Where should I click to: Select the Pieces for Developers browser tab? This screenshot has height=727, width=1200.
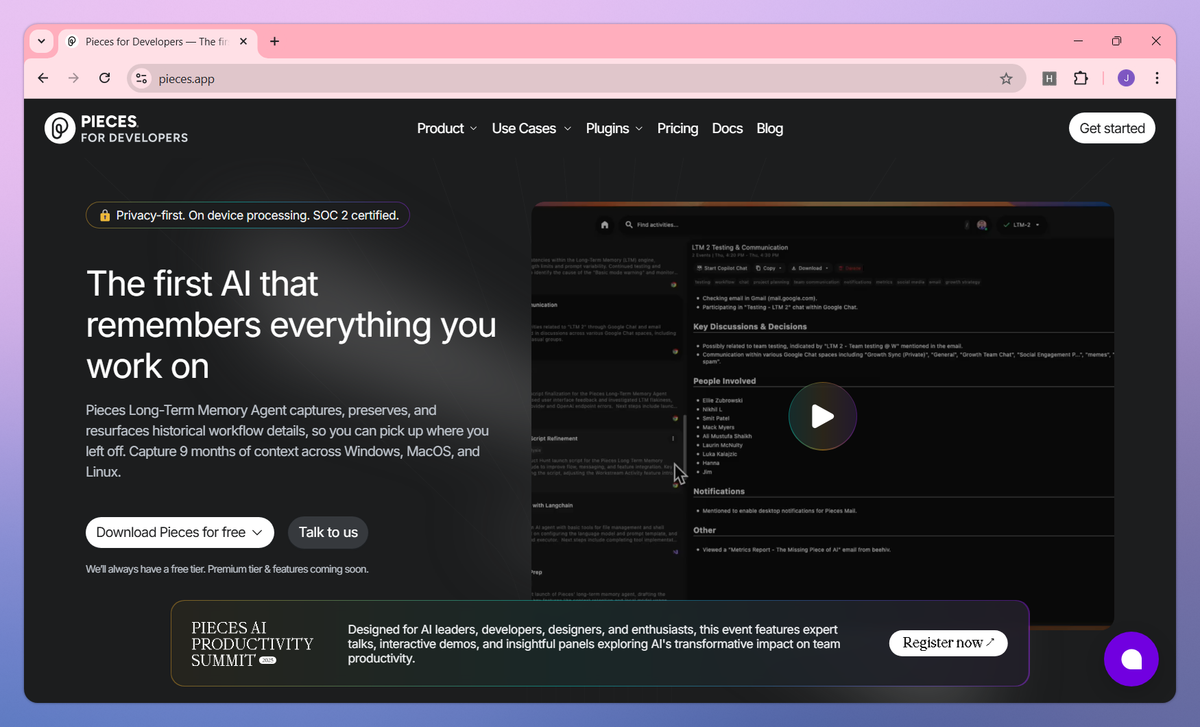pyautogui.click(x=159, y=41)
